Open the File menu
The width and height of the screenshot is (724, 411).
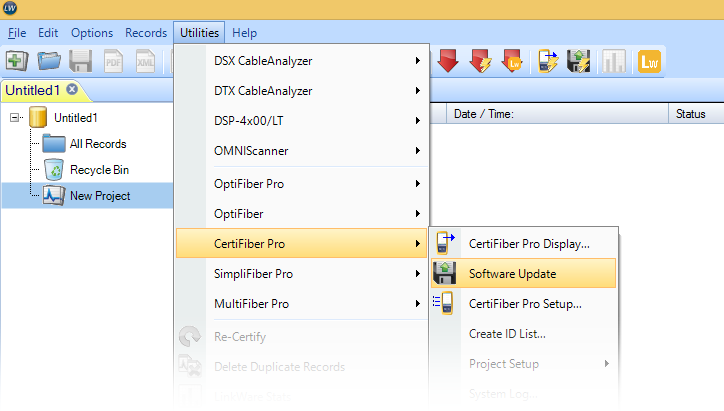click(x=17, y=33)
